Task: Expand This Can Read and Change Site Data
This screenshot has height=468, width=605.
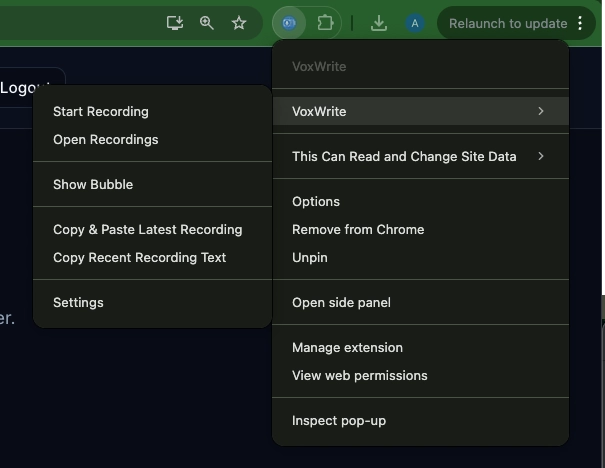Action: (x=421, y=156)
